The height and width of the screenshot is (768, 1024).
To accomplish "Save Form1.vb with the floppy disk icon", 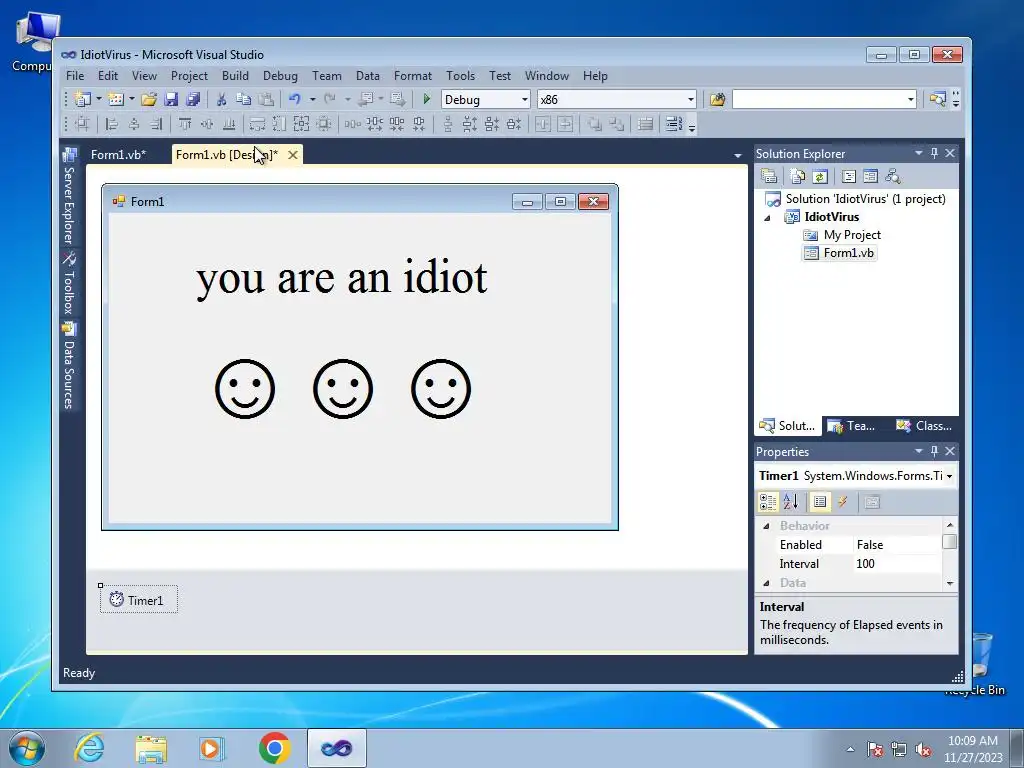I will pos(171,99).
